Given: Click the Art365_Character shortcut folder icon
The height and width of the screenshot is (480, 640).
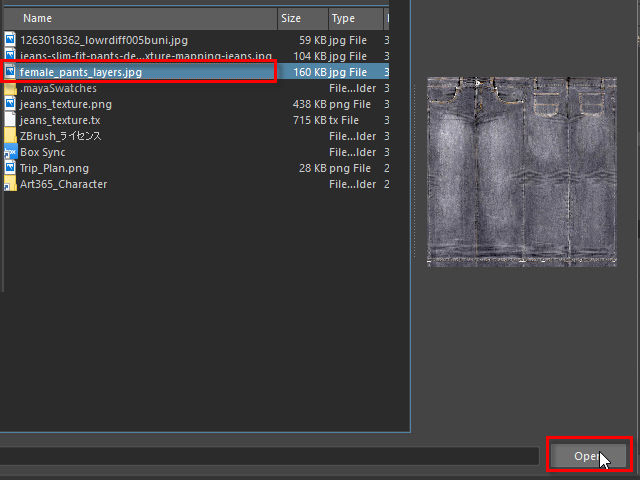Looking at the screenshot, I should pyautogui.click(x=10, y=184).
